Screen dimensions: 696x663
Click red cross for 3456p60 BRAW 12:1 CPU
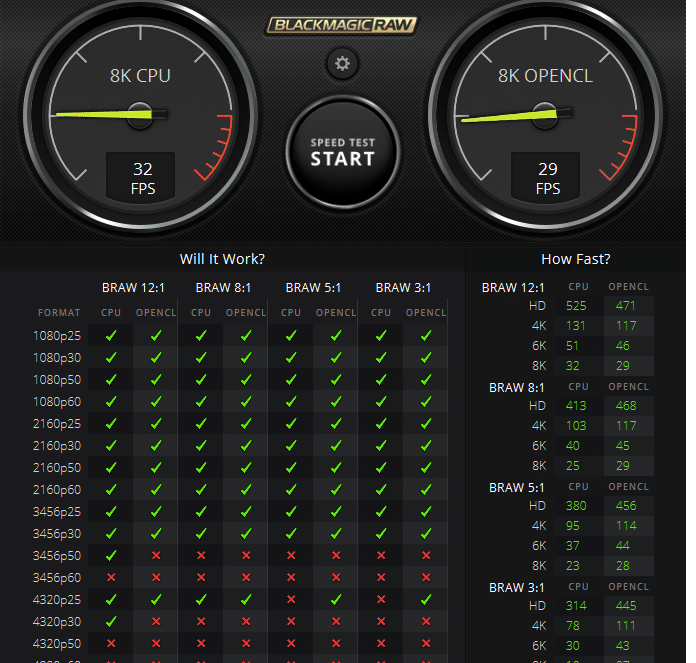pyautogui.click(x=111, y=577)
